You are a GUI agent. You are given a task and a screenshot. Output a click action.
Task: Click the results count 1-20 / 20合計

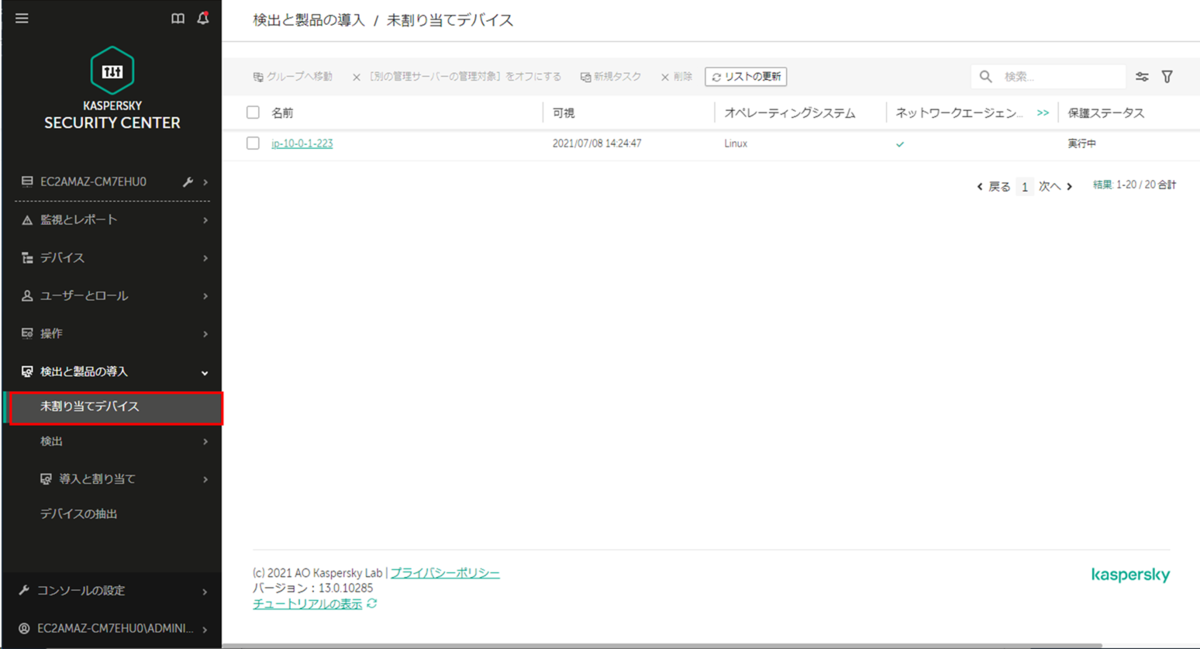(x=1135, y=185)
